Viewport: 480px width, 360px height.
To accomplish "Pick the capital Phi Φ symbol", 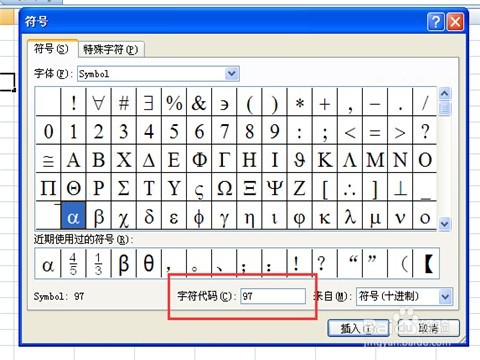I will click(199, 159).
